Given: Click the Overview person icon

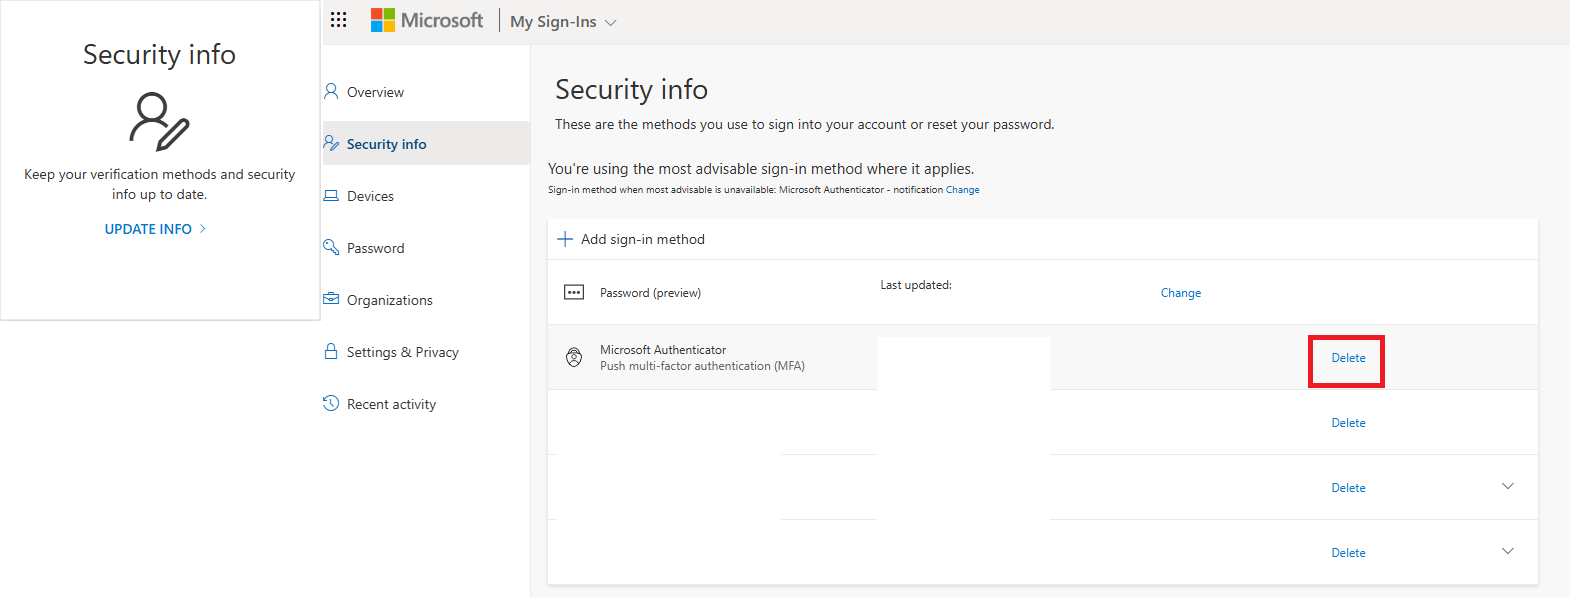Looking at the screenshot, I should (x=331, y=91).
